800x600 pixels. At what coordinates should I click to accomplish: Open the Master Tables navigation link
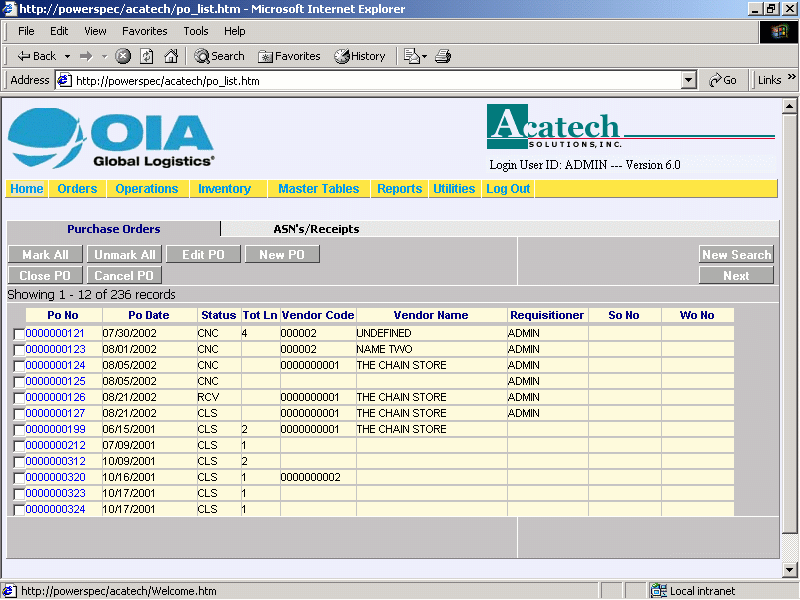coord(319,189)
